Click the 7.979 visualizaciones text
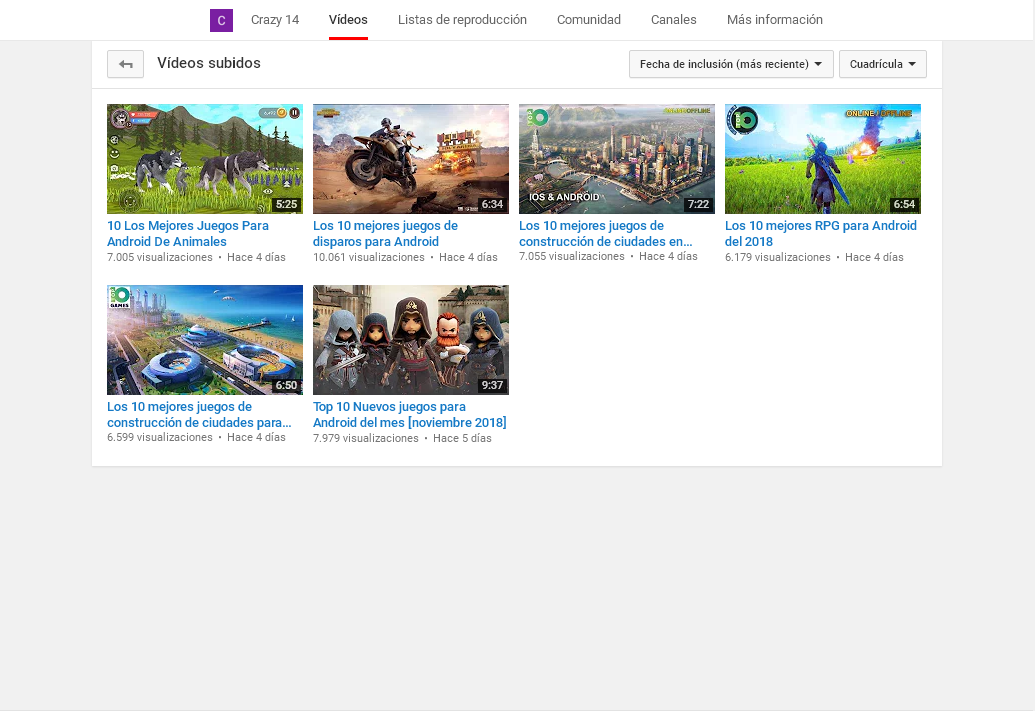The image size is (1035, 711). click(366, 438)
